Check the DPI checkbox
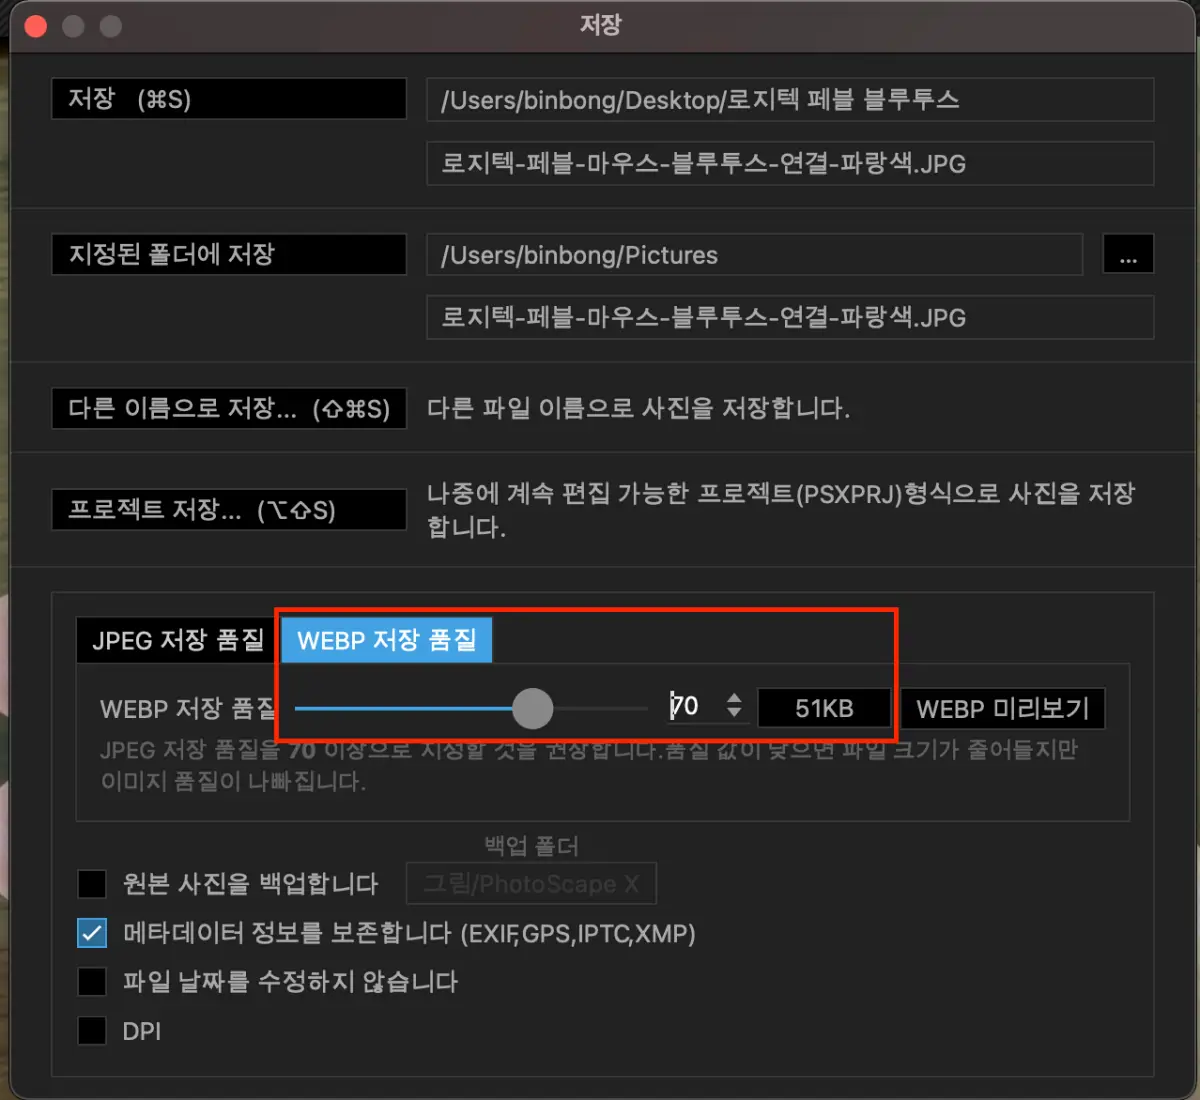The height and width of the screenshot is (1100, 1200). coord(91,1030)
